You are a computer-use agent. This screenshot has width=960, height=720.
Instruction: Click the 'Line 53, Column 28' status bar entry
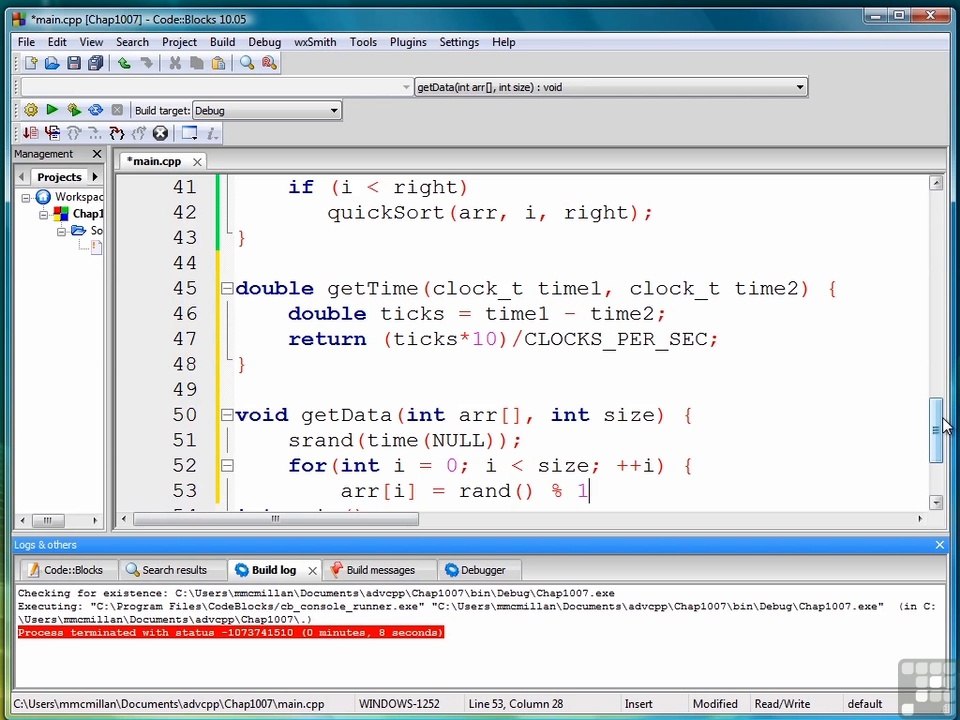click(x=516, y=704)
